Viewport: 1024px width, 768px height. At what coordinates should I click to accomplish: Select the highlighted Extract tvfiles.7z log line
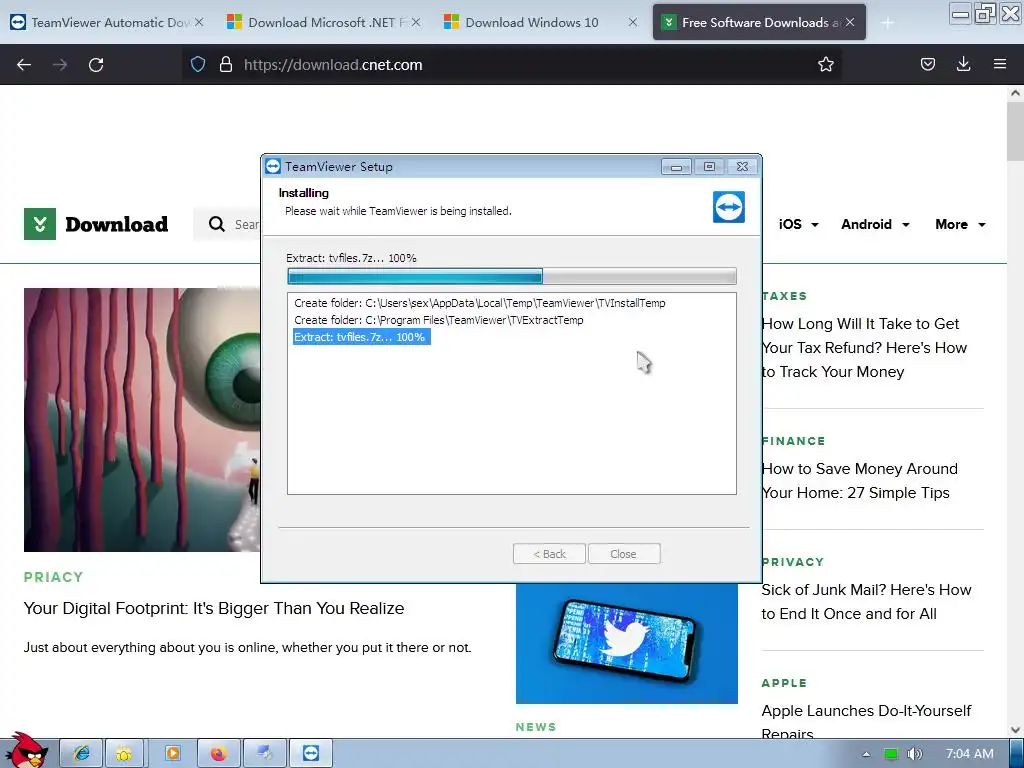click(360, 337)
